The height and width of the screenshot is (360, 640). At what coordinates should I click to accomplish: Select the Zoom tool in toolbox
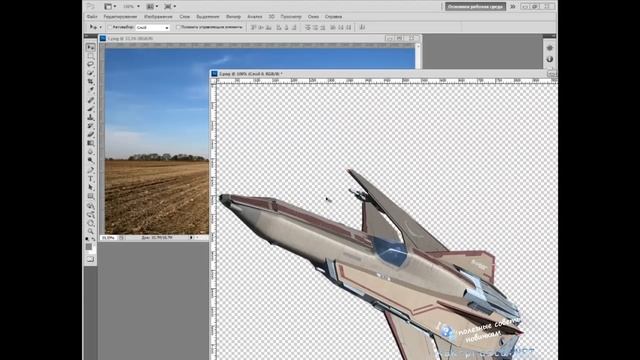(x=90, y=231)
